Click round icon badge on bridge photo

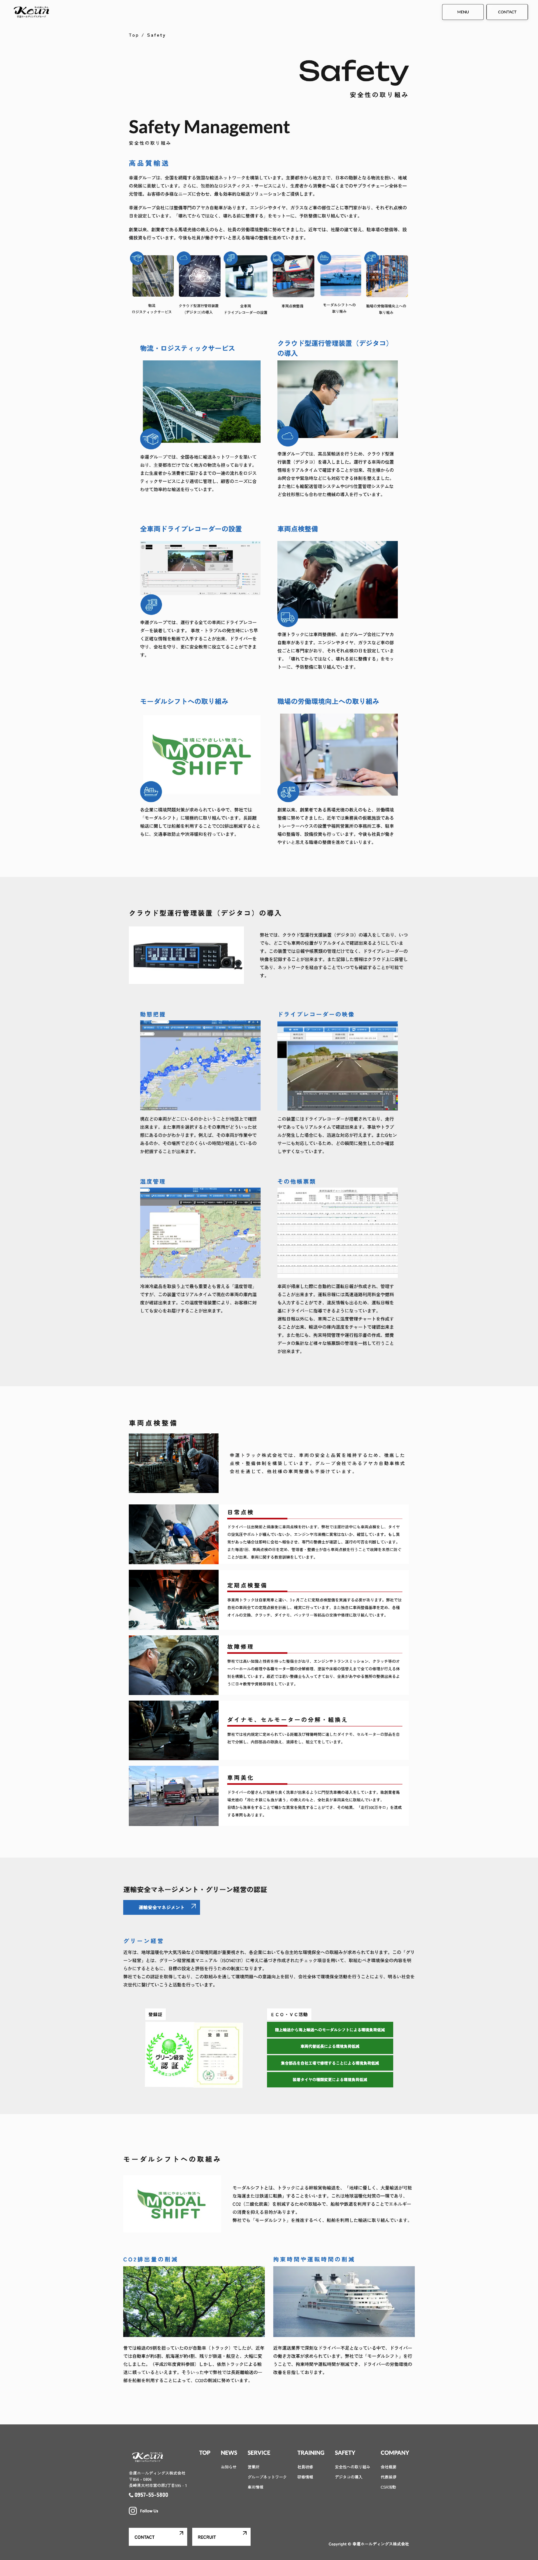point(150,438)
